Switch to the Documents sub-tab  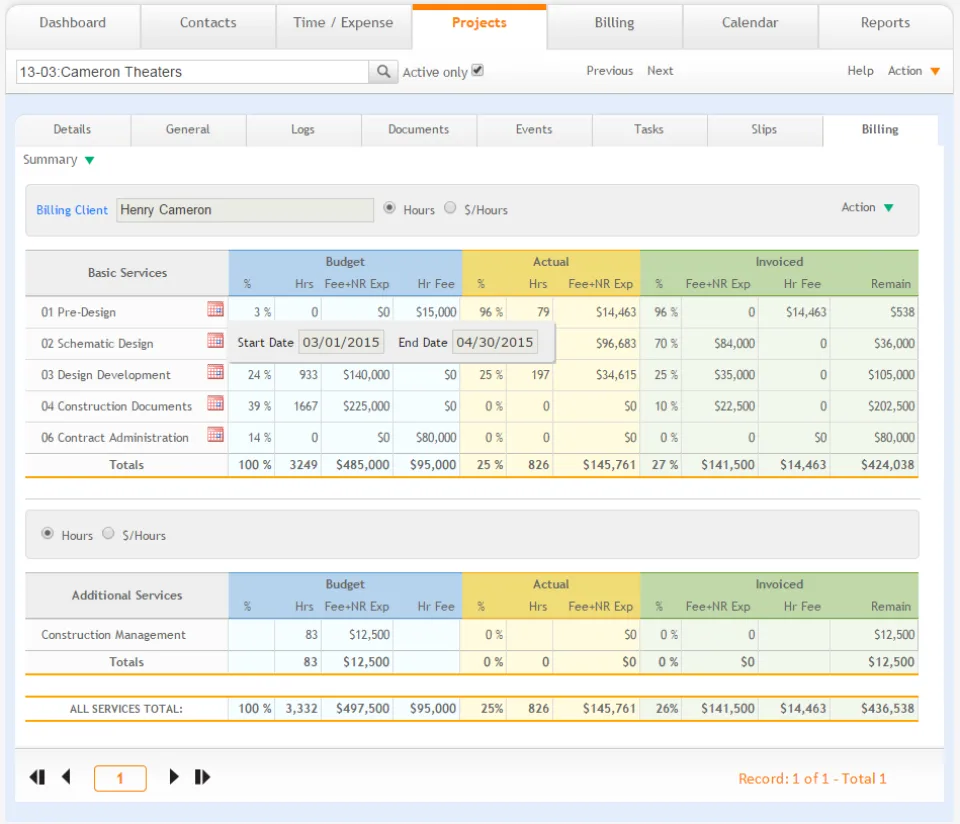tap(419, 130)
